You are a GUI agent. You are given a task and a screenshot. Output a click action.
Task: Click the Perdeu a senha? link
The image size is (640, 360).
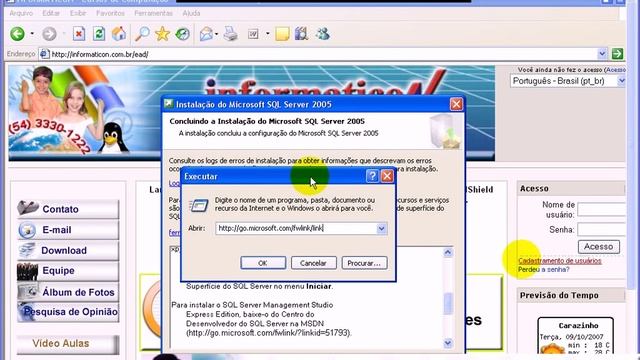[x=544, y=269]
